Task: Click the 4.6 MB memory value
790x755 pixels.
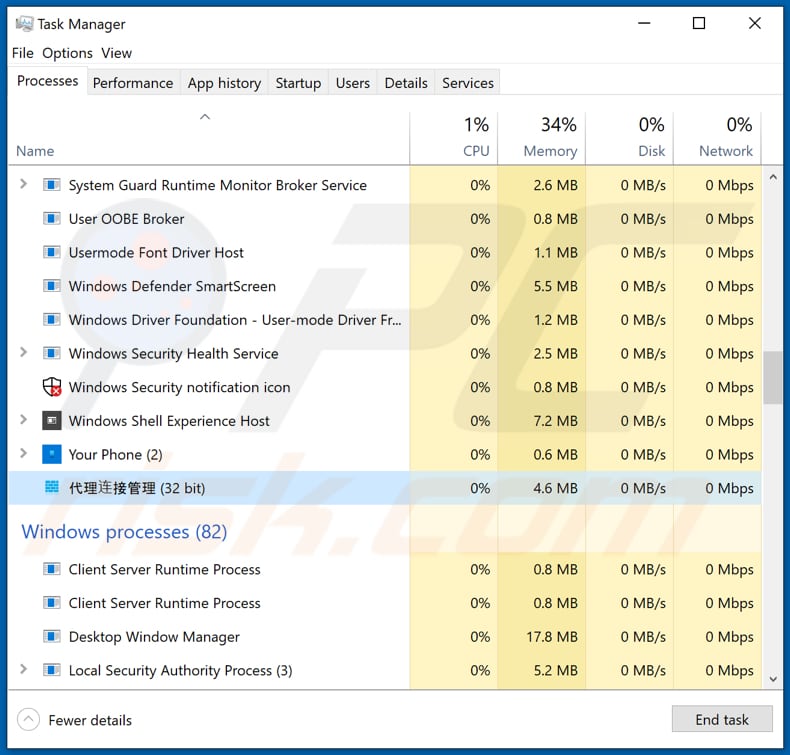Action: coord(555,488)
